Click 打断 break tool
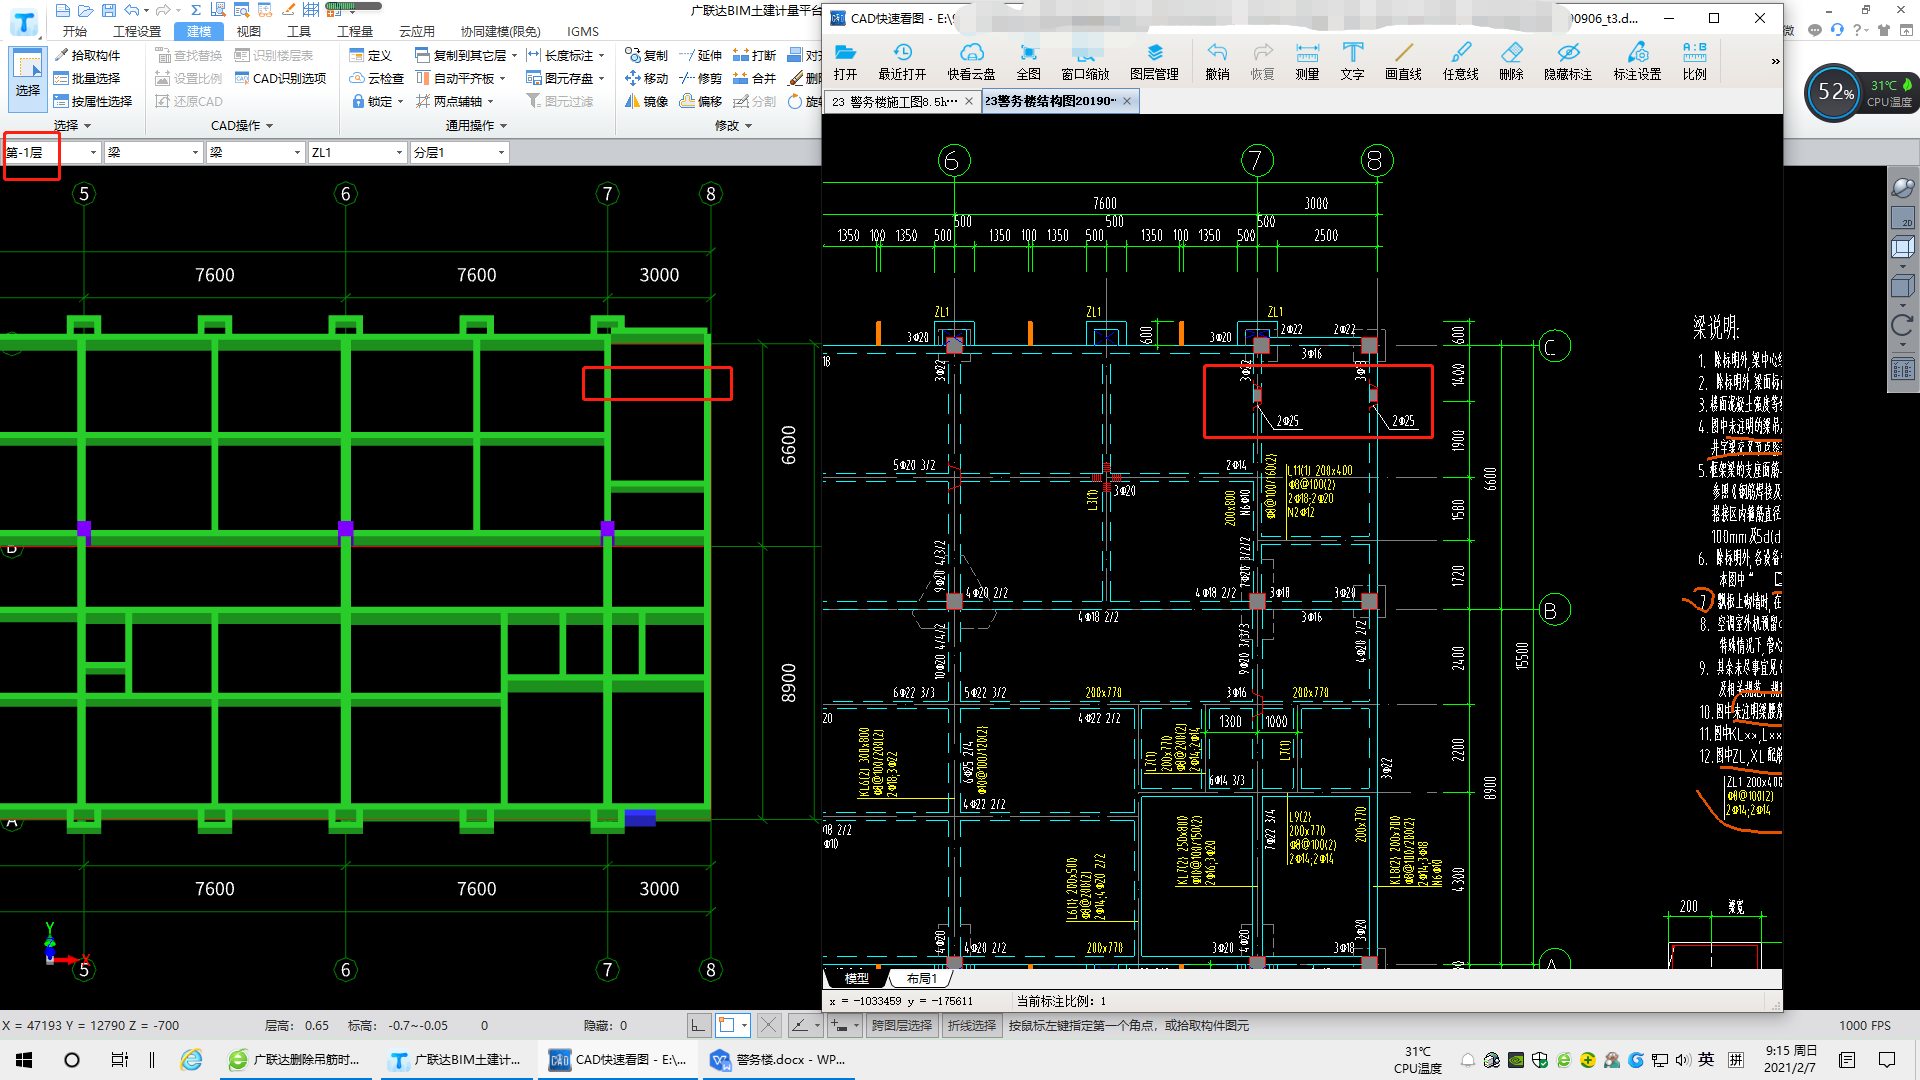This screenshot has height=1080, width=1920. click(754, 55)
